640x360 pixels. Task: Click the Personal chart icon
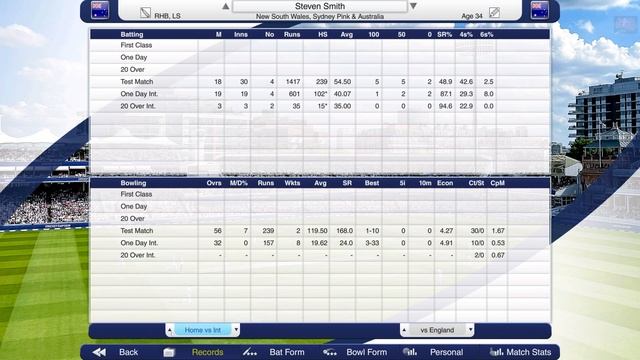(x=409, y=351)
